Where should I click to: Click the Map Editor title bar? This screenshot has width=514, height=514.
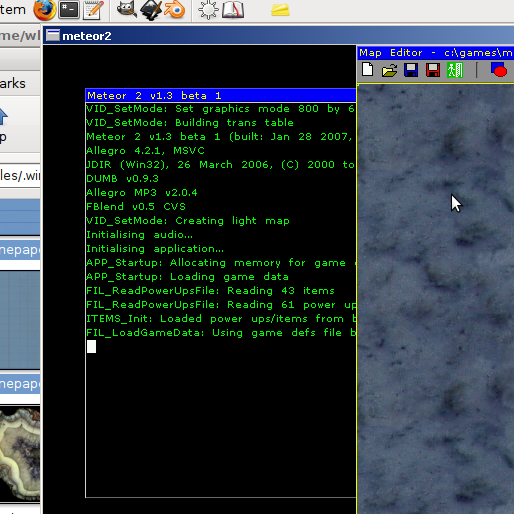tap(436, 53)
